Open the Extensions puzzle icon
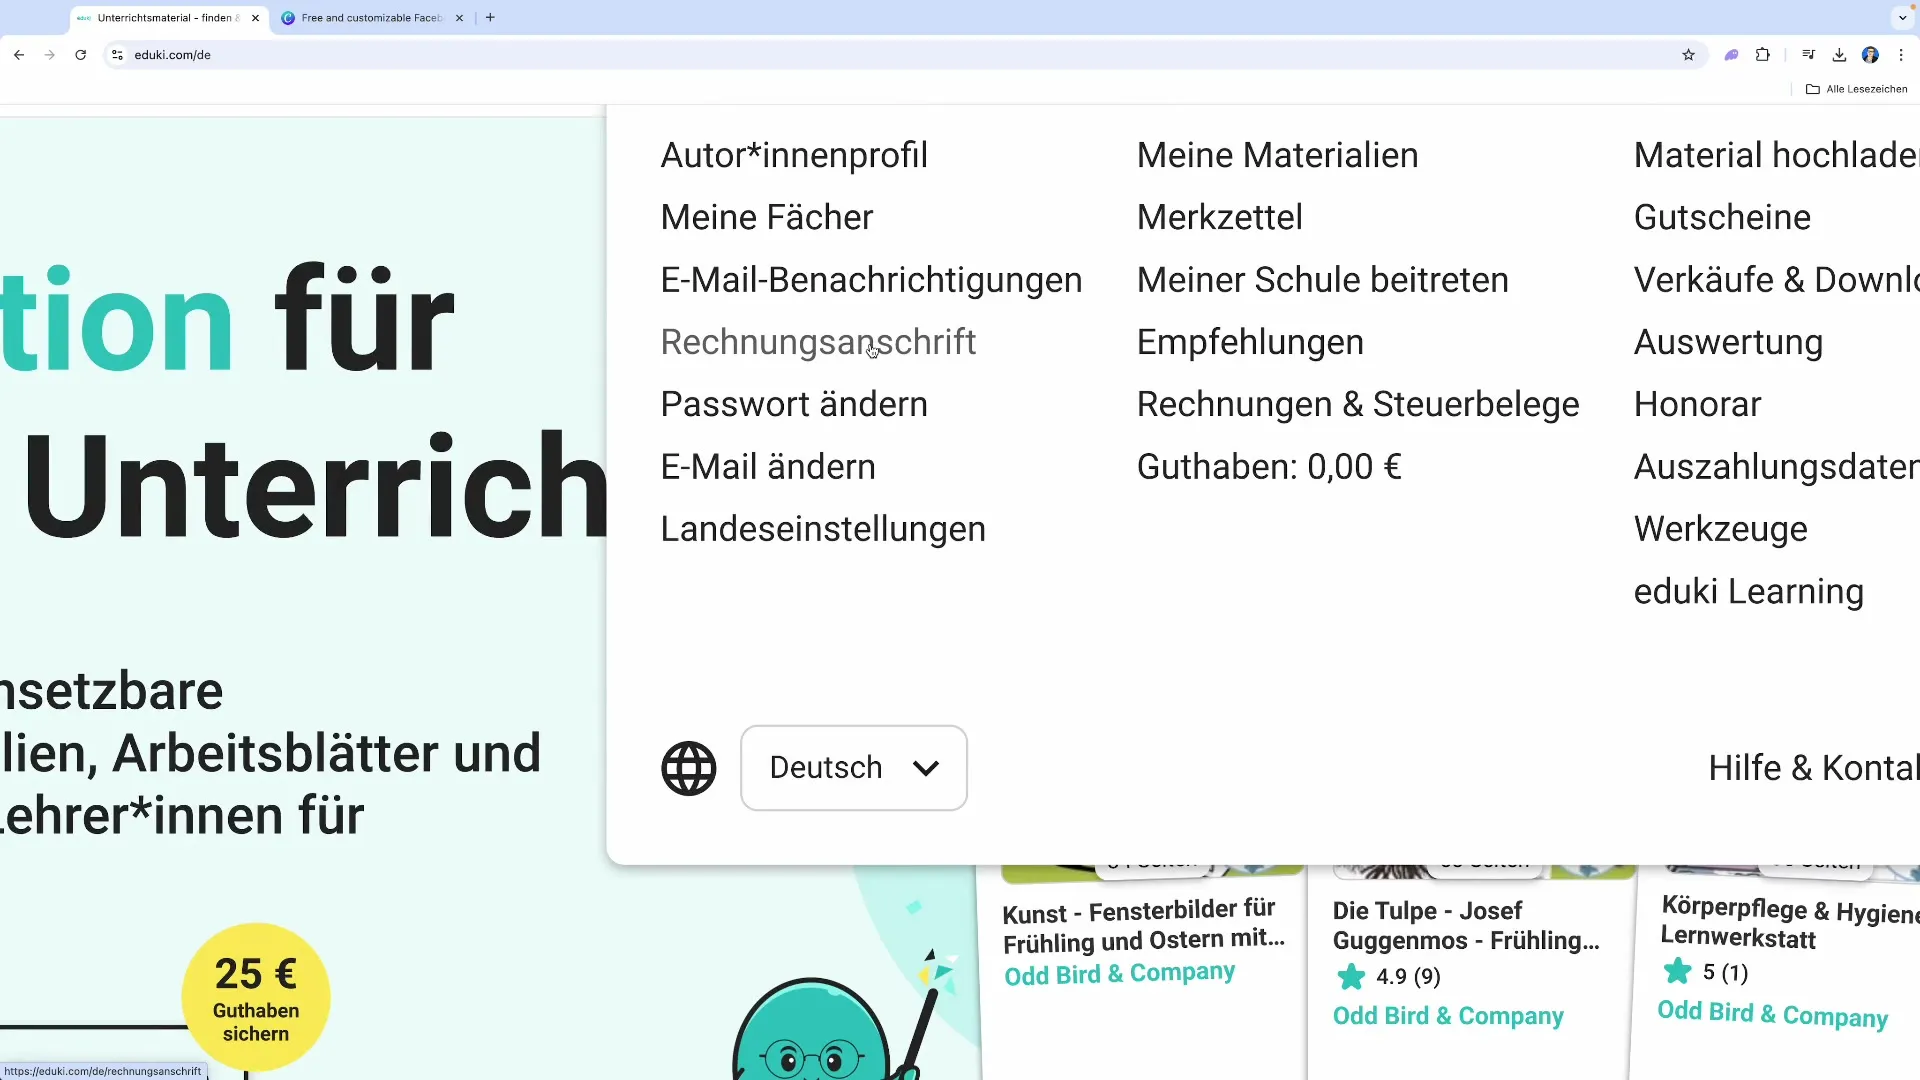The image size is (1920, 1080). (x=1763, y=55)
